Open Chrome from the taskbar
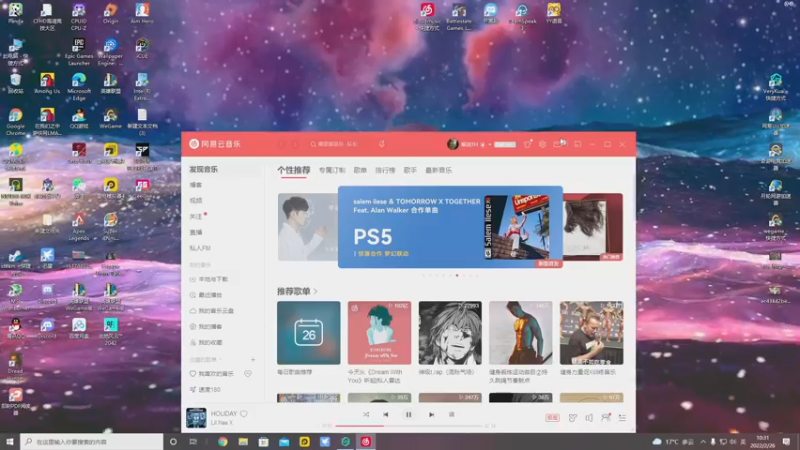 pyautogui.click(x=223, y=442)
